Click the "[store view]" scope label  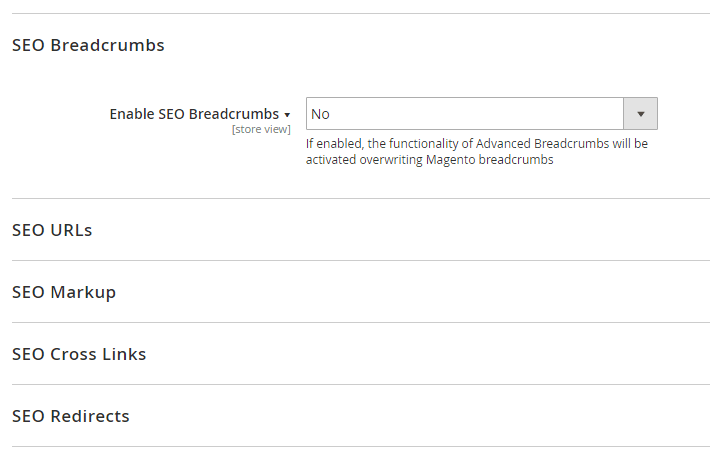click(x=261, y=129)
